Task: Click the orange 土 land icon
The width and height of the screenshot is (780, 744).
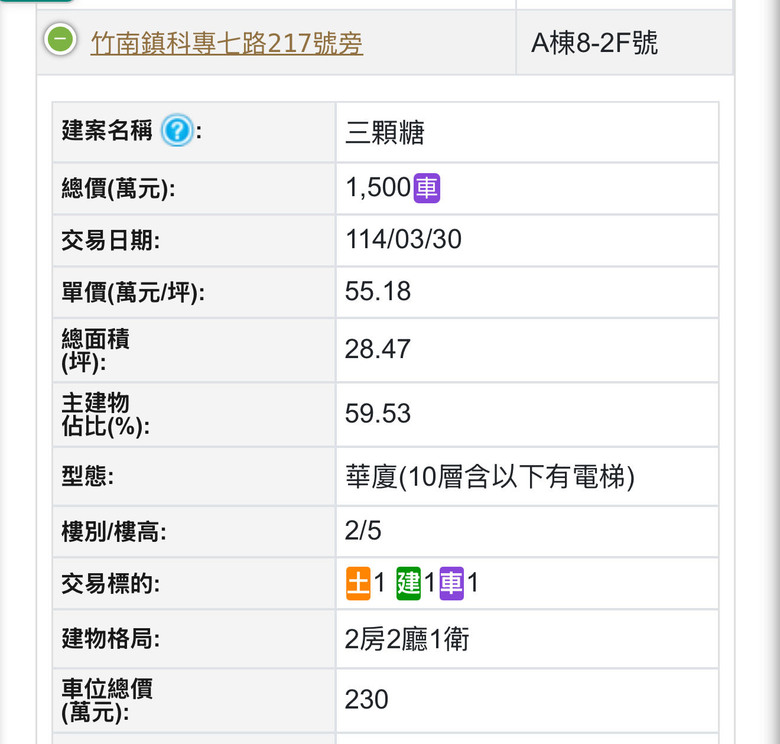Action: pos(358,583)
